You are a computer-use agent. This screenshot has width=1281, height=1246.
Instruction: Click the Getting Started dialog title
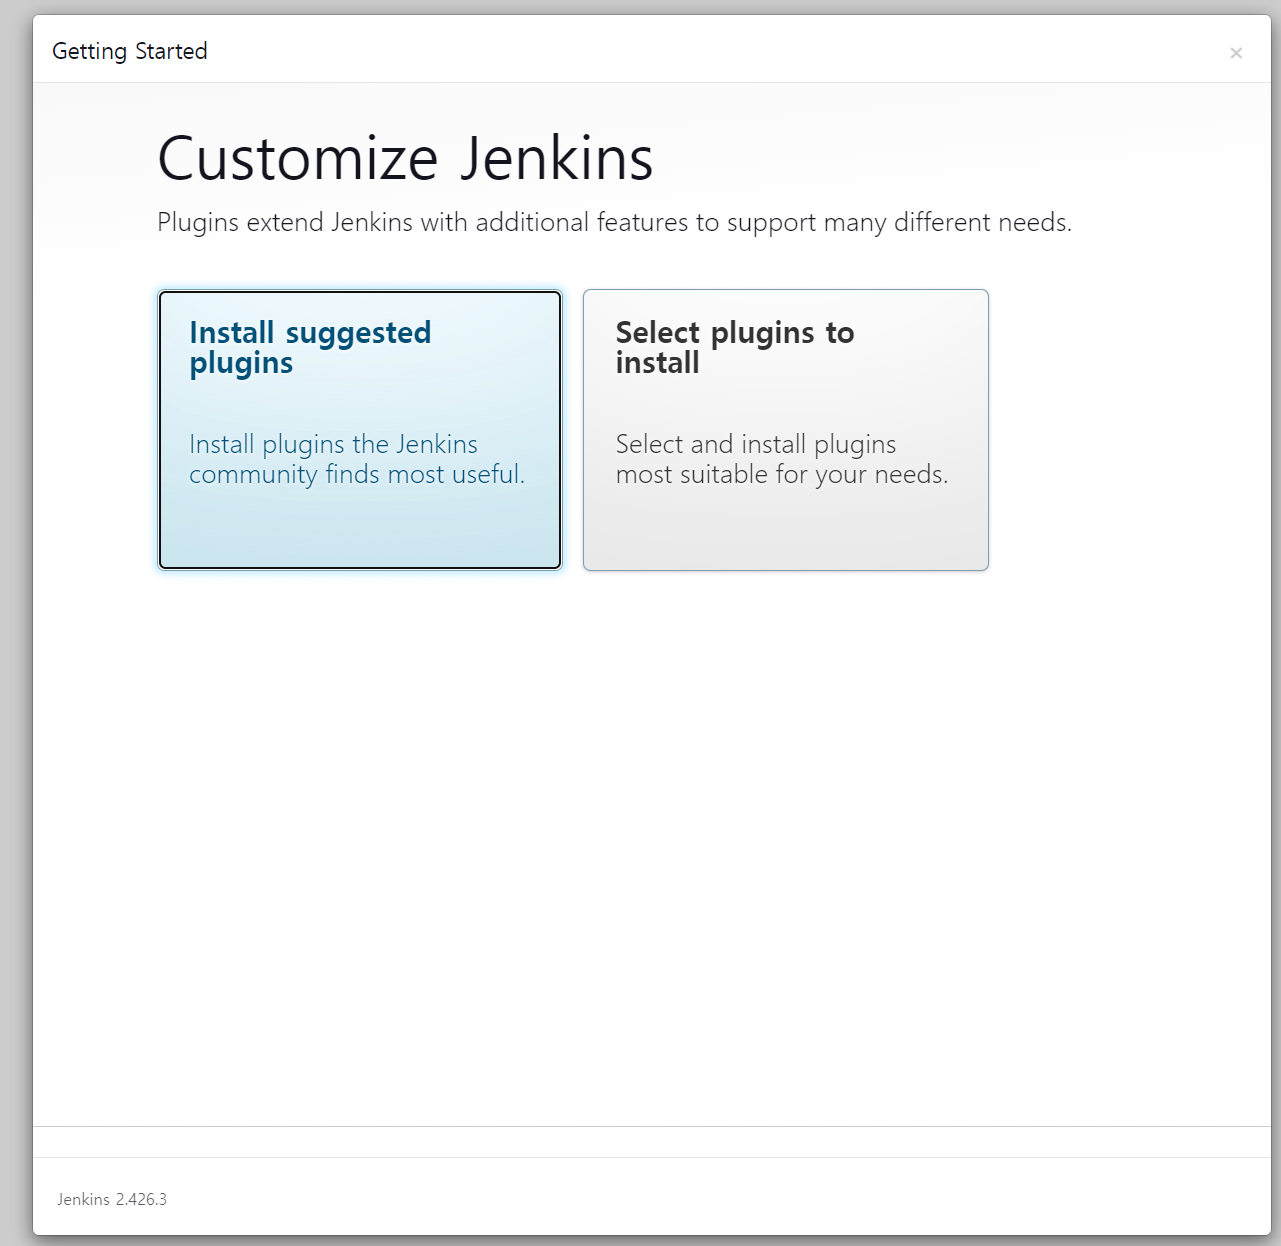(x=130, y=51)
